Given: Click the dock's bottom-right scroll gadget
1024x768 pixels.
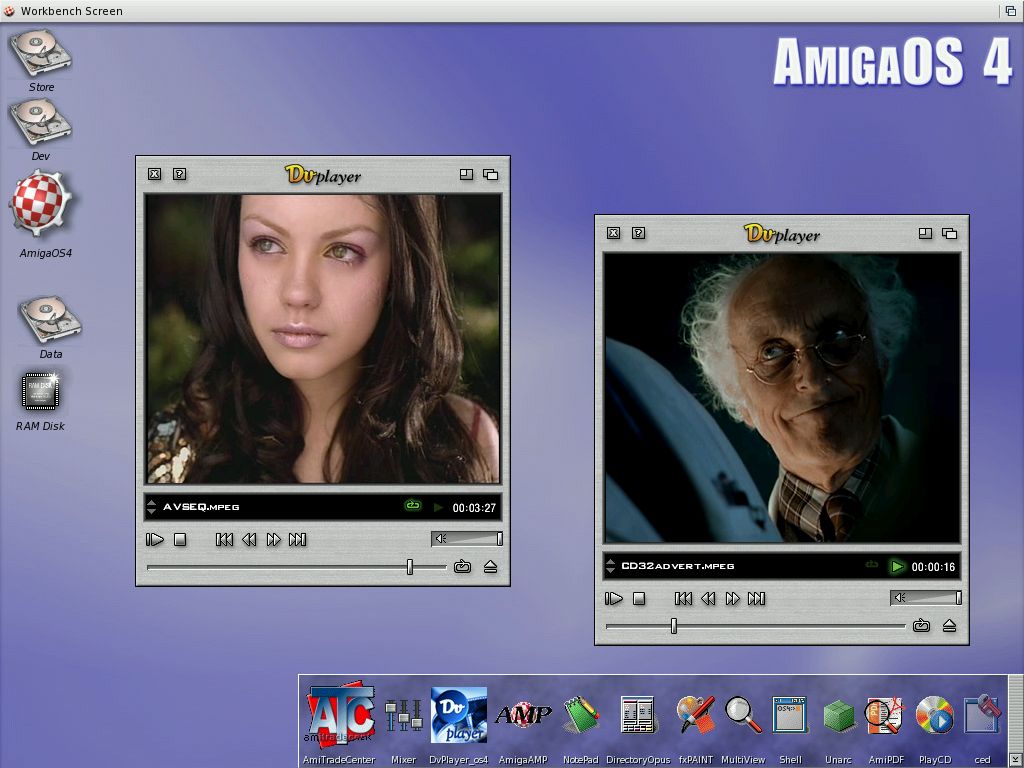Looking at the screenshot, I should coord(1015,759).
